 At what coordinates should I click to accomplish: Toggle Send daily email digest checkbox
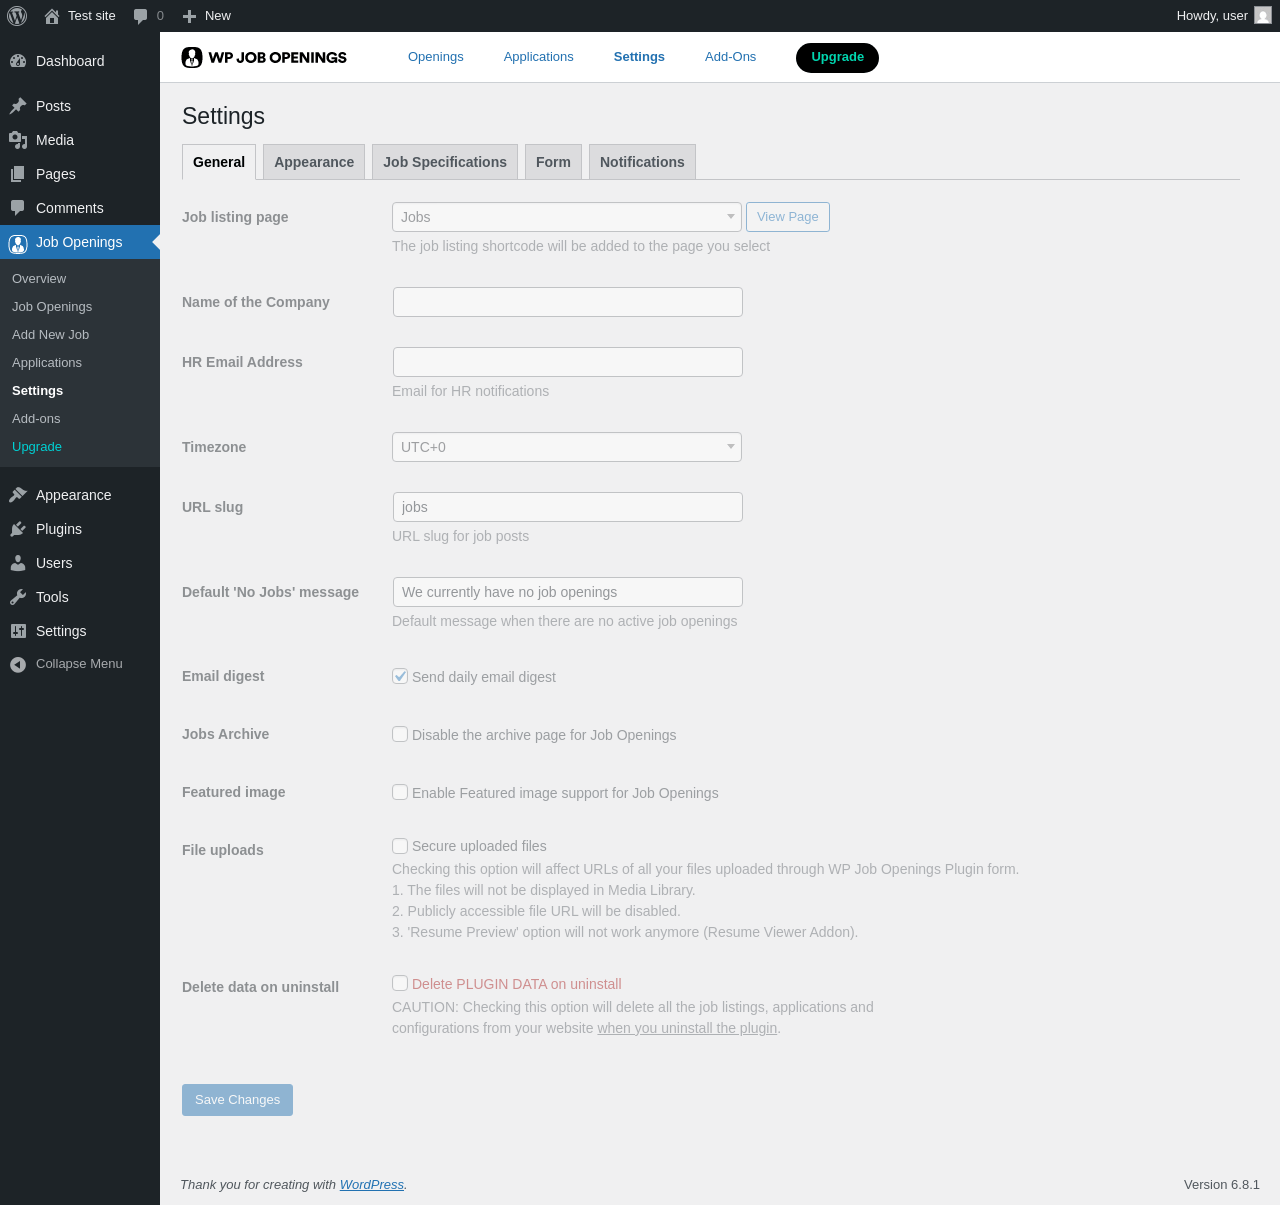click(x=400, y=676)
